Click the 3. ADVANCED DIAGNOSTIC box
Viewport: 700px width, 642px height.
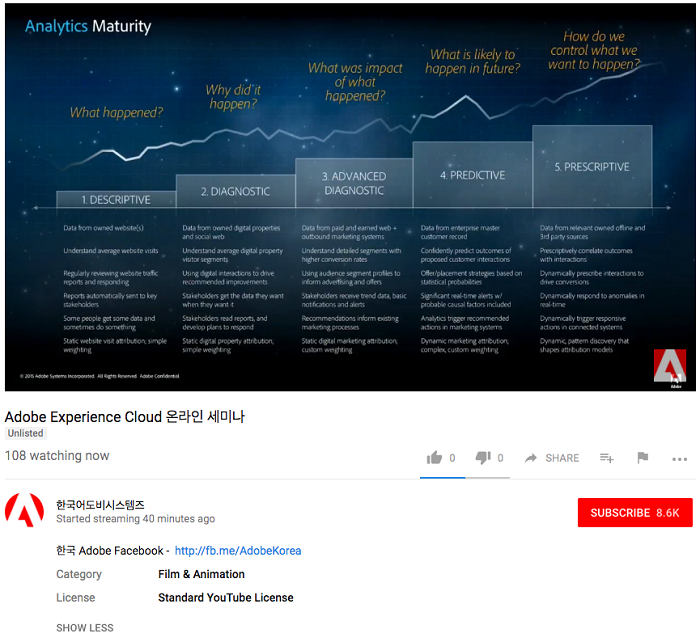354,183
